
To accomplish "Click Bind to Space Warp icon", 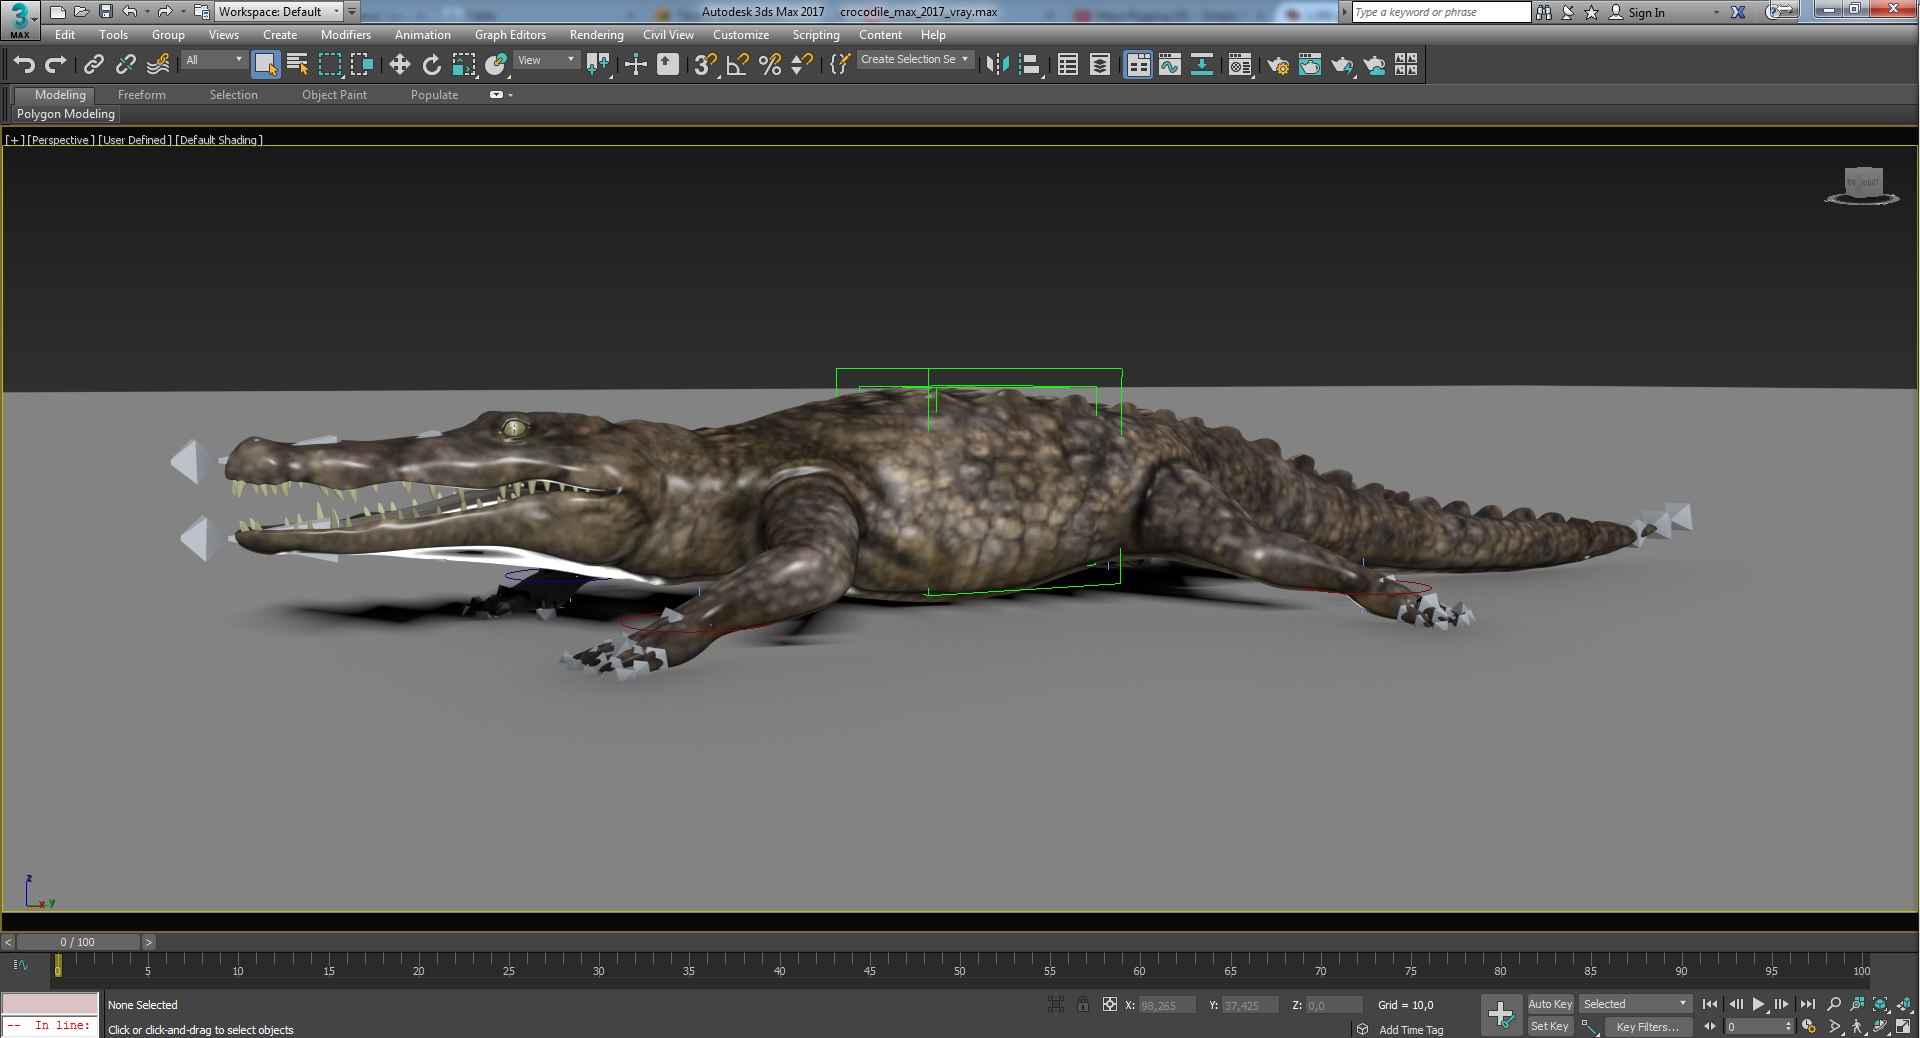I will coord(158,65).
